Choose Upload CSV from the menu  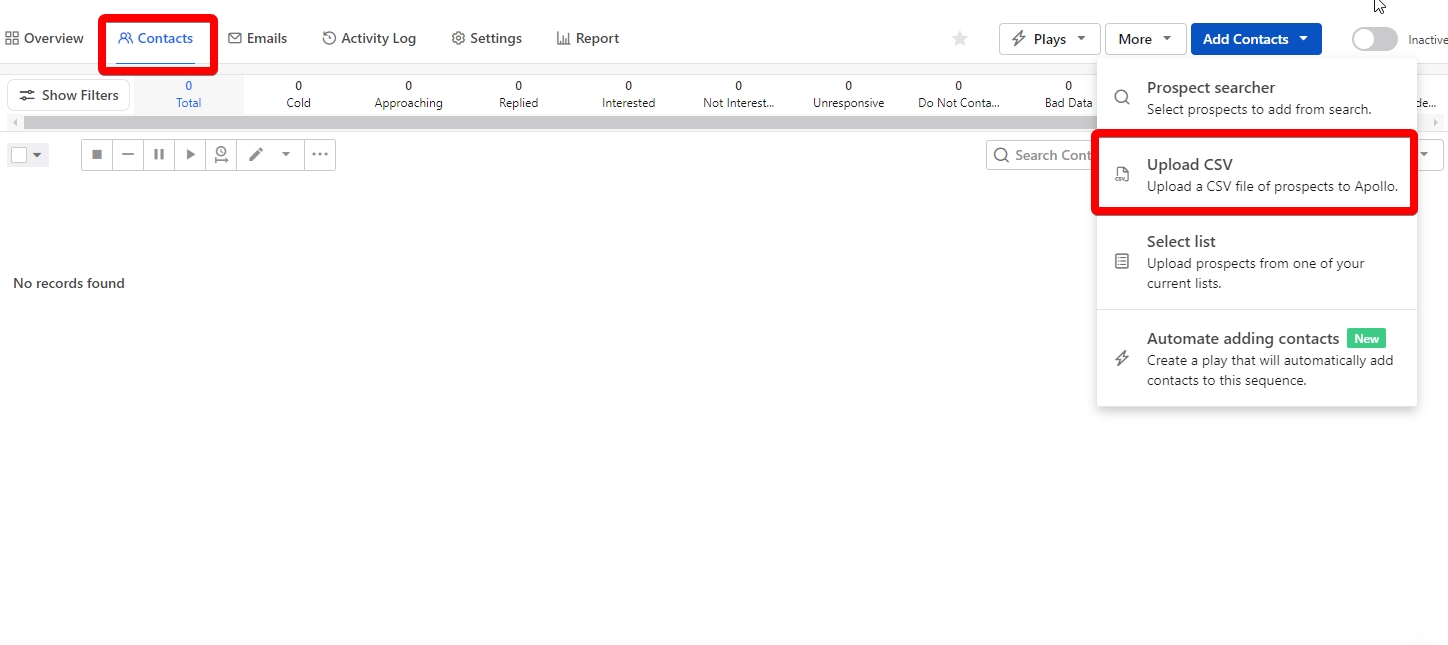[x=1255, y=175]
